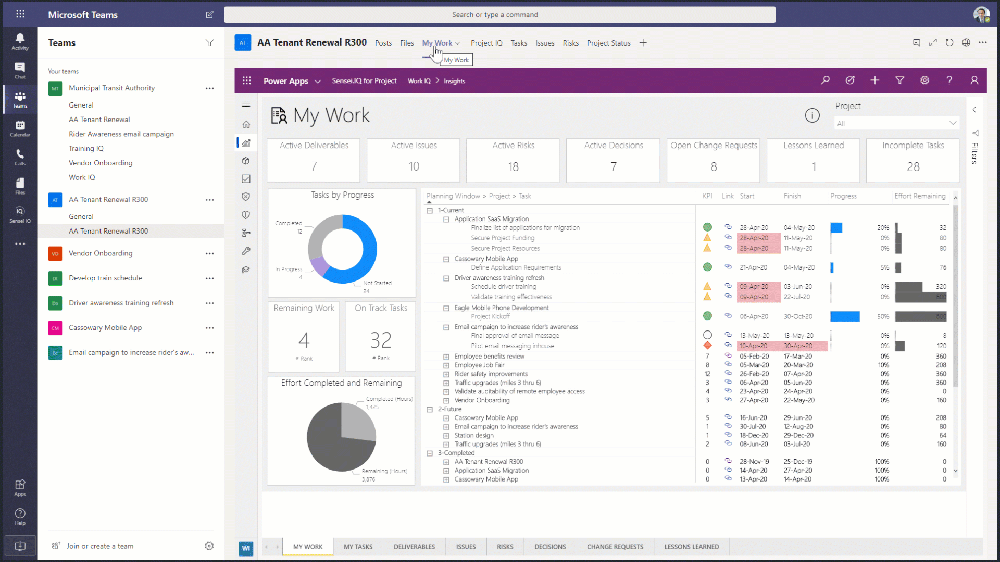Show tab conversation icon at top right
Screen dimensions: 1000x562
coord(916,43)
